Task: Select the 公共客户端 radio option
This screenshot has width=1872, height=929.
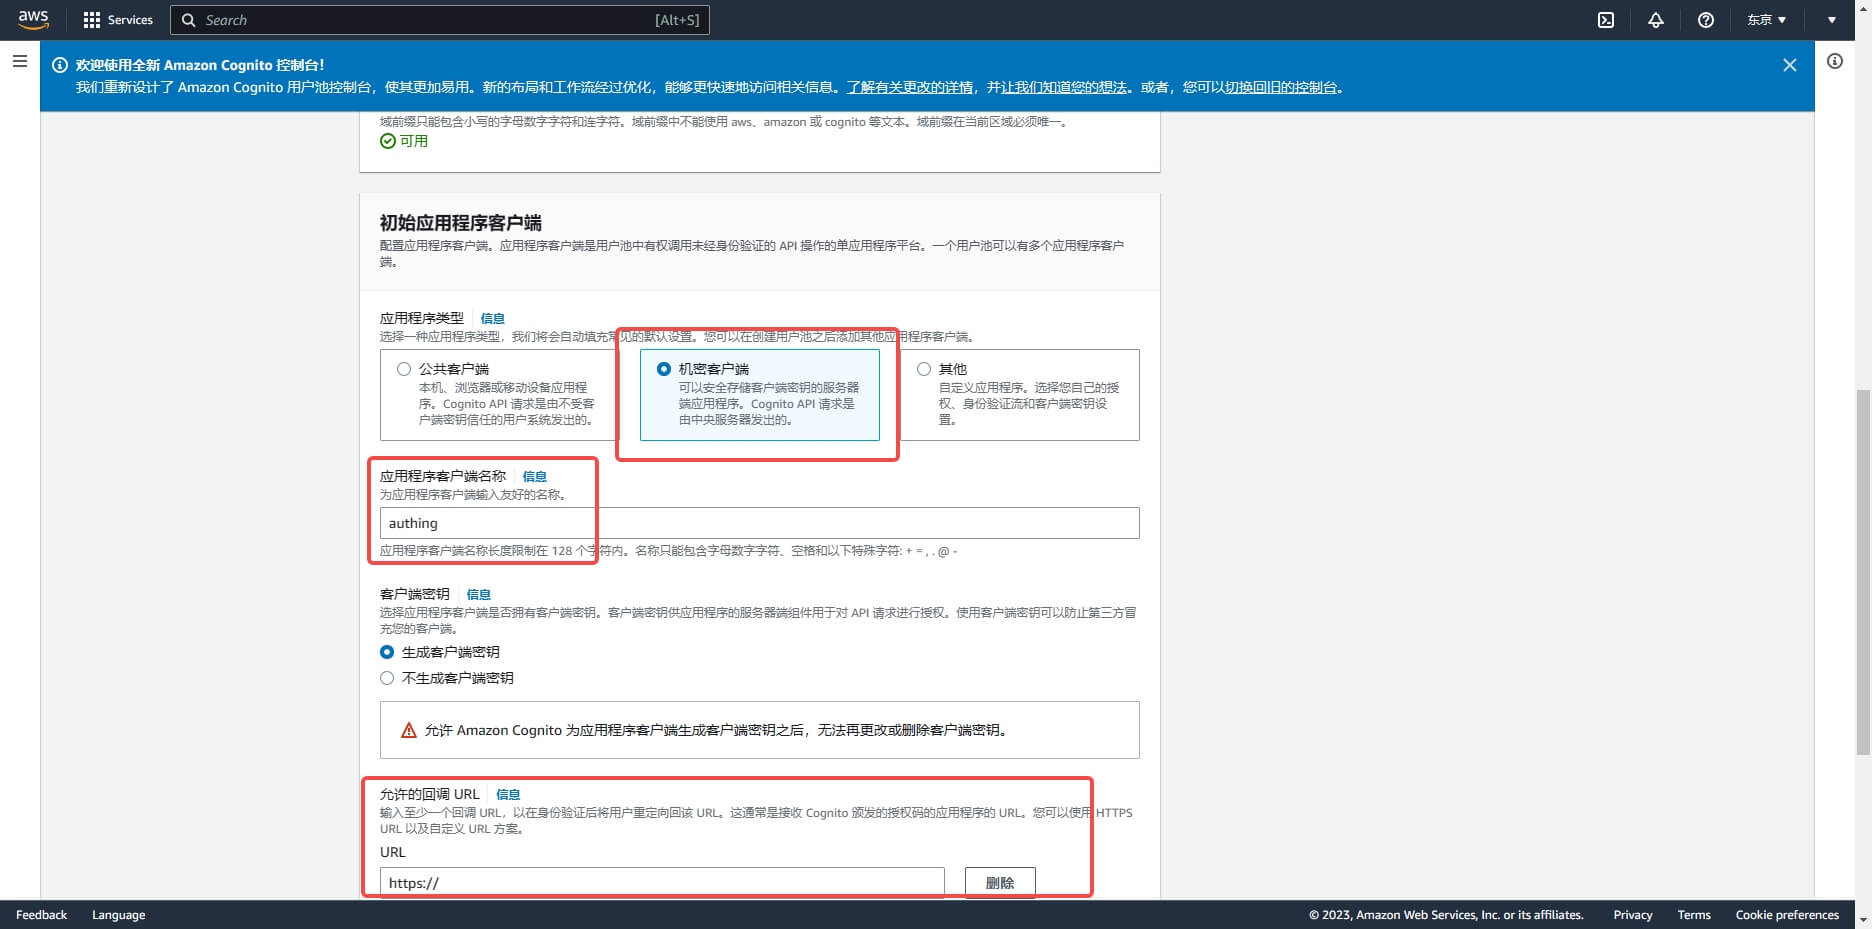Action: click(404, 369)
